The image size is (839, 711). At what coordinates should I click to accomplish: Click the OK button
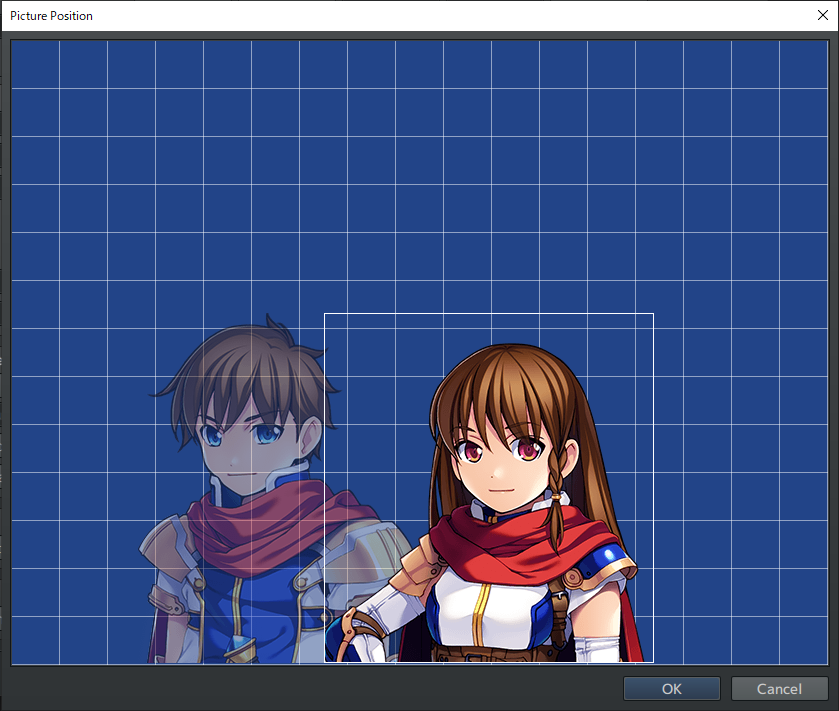coord(671,688)
